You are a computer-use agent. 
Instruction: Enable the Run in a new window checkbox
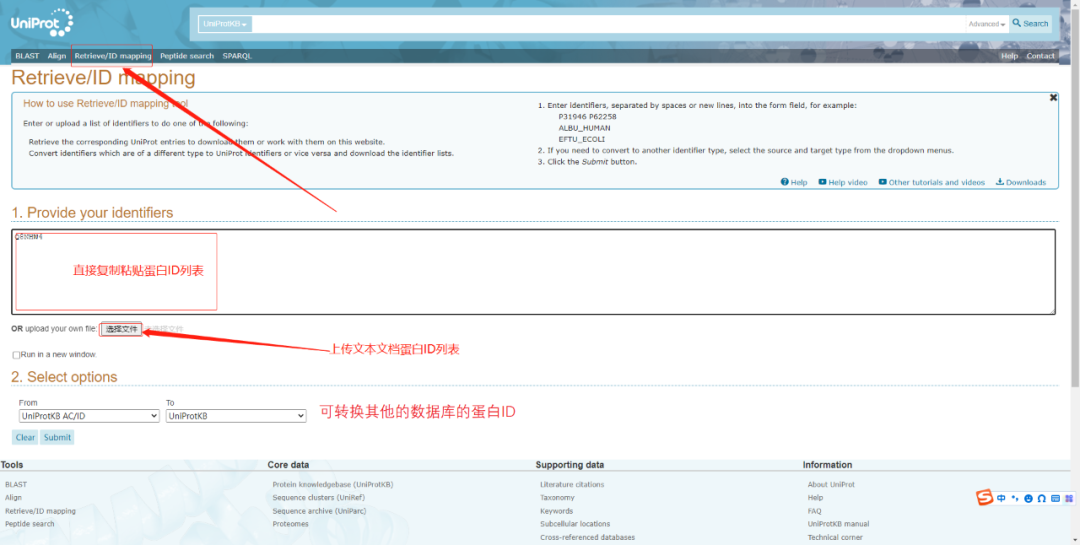click(x=16, y=355)
